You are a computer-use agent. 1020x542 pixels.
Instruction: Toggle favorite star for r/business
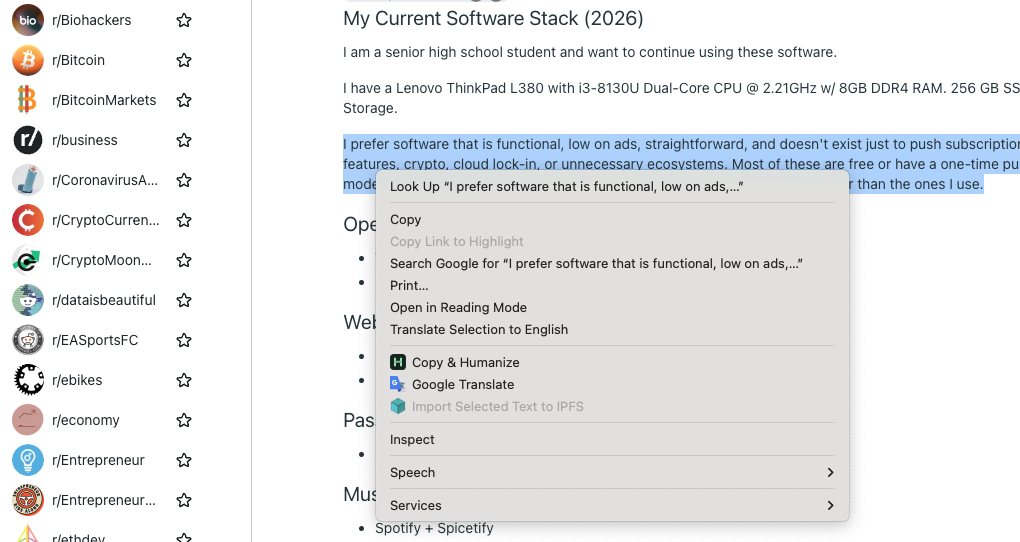(x=184, y=140)
